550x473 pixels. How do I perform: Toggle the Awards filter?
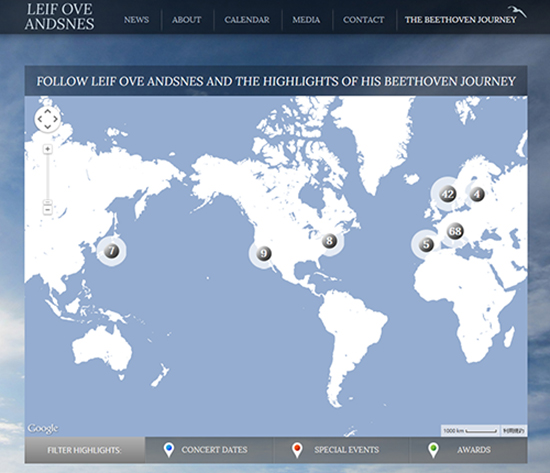tap(468, 450)
